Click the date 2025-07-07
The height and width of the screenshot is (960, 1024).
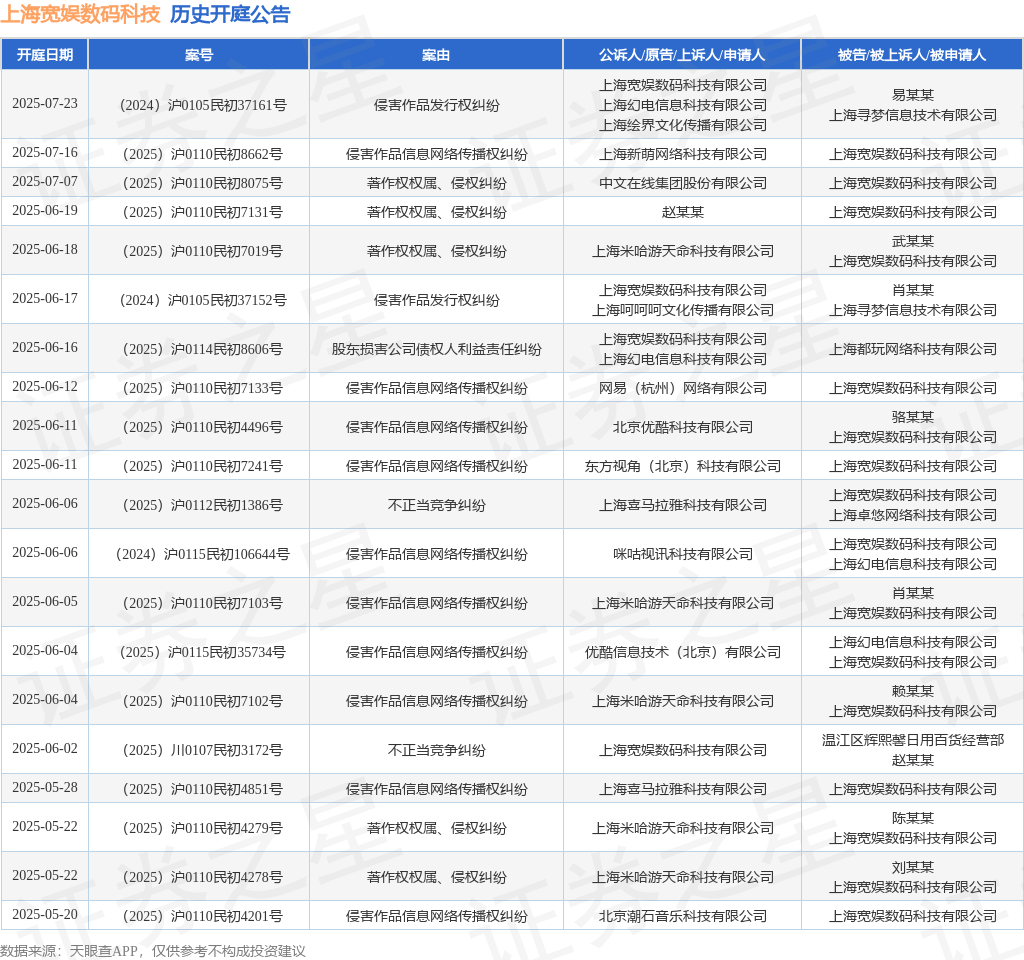coord(44,182)
